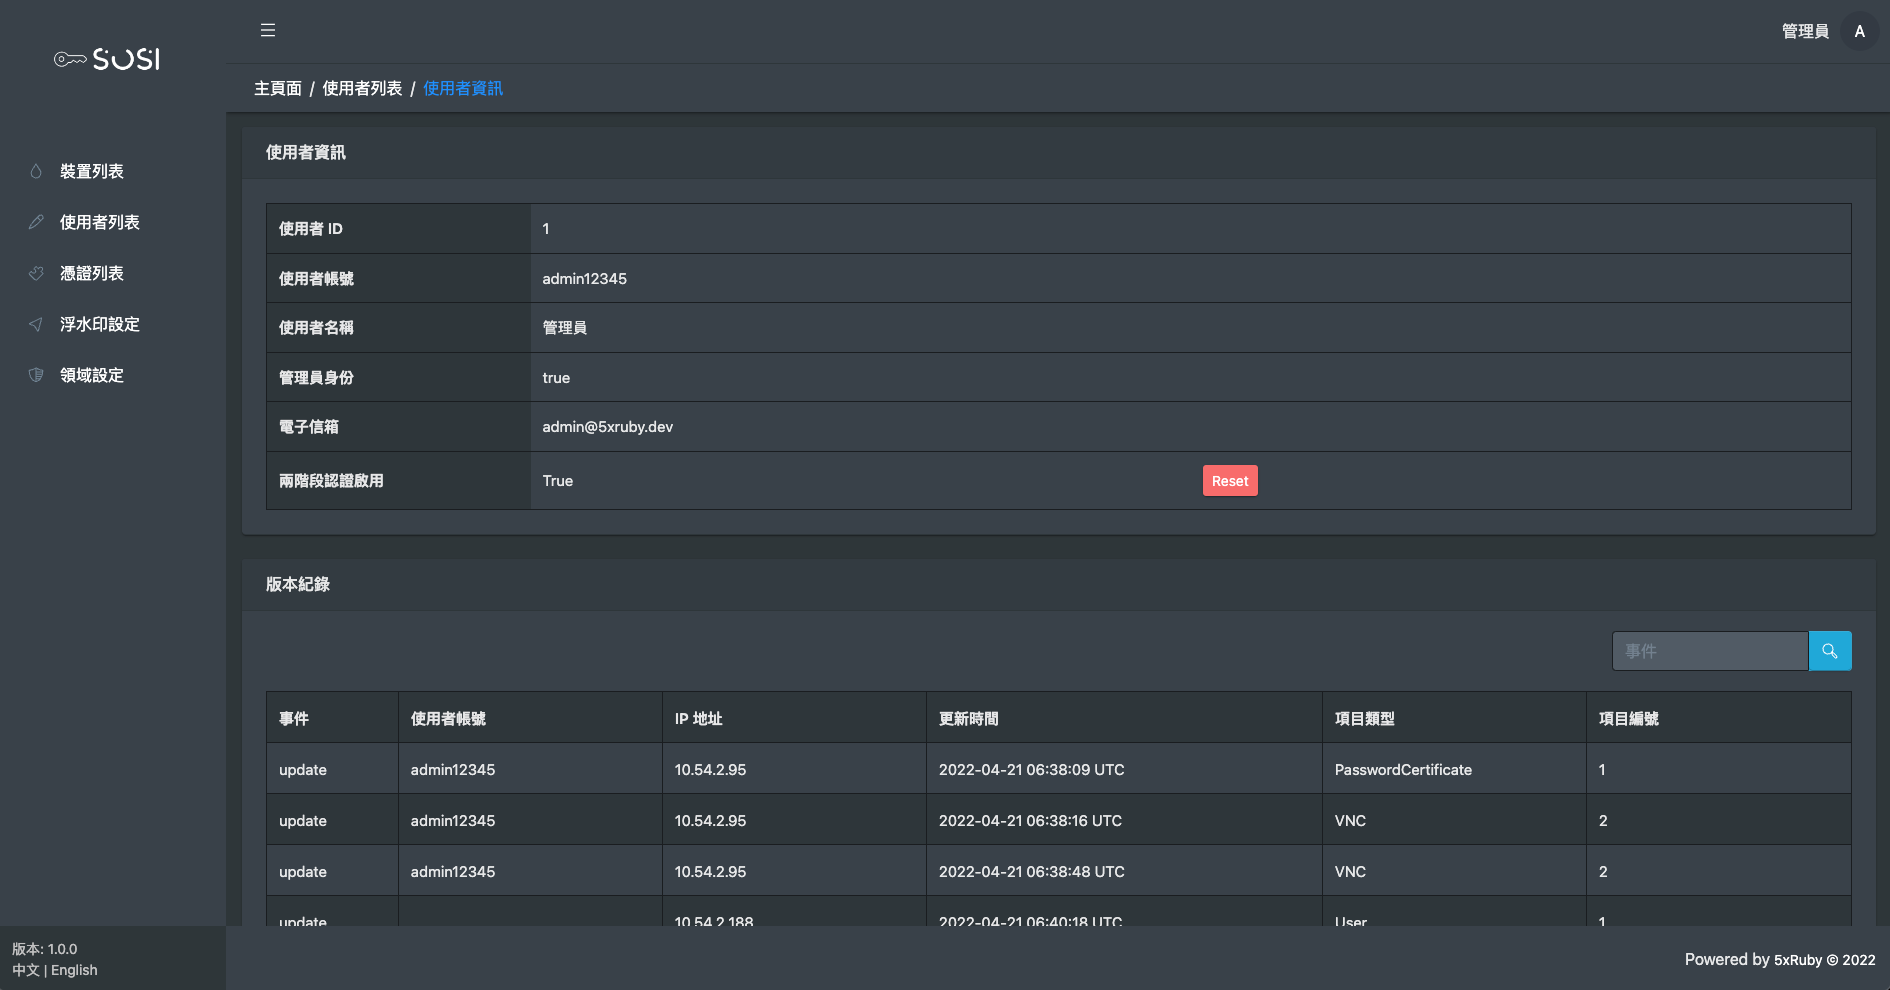Screen dimensions: 1890x990
Task: Click the 管理員 name in header
Action: click(1805, 31)
